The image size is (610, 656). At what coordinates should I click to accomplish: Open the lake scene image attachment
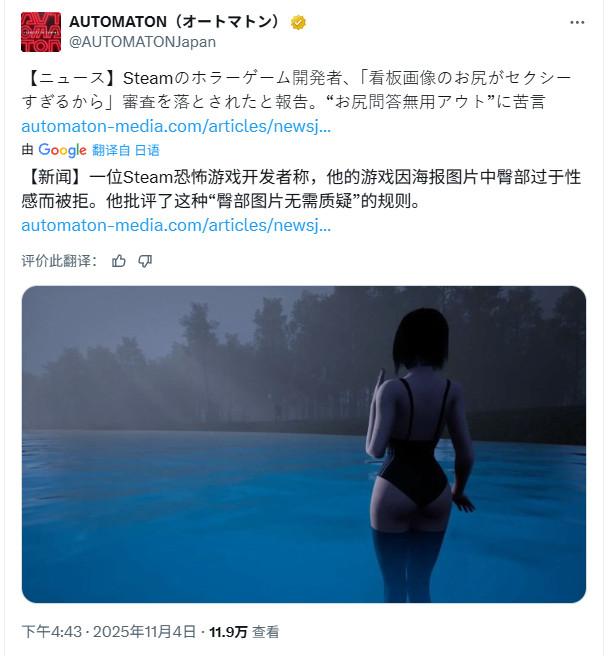pos(304,444)
